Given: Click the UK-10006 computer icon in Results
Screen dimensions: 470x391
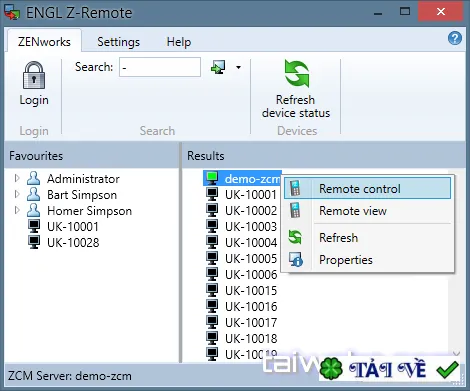Looking at the screenshot, I should point(212,274).
